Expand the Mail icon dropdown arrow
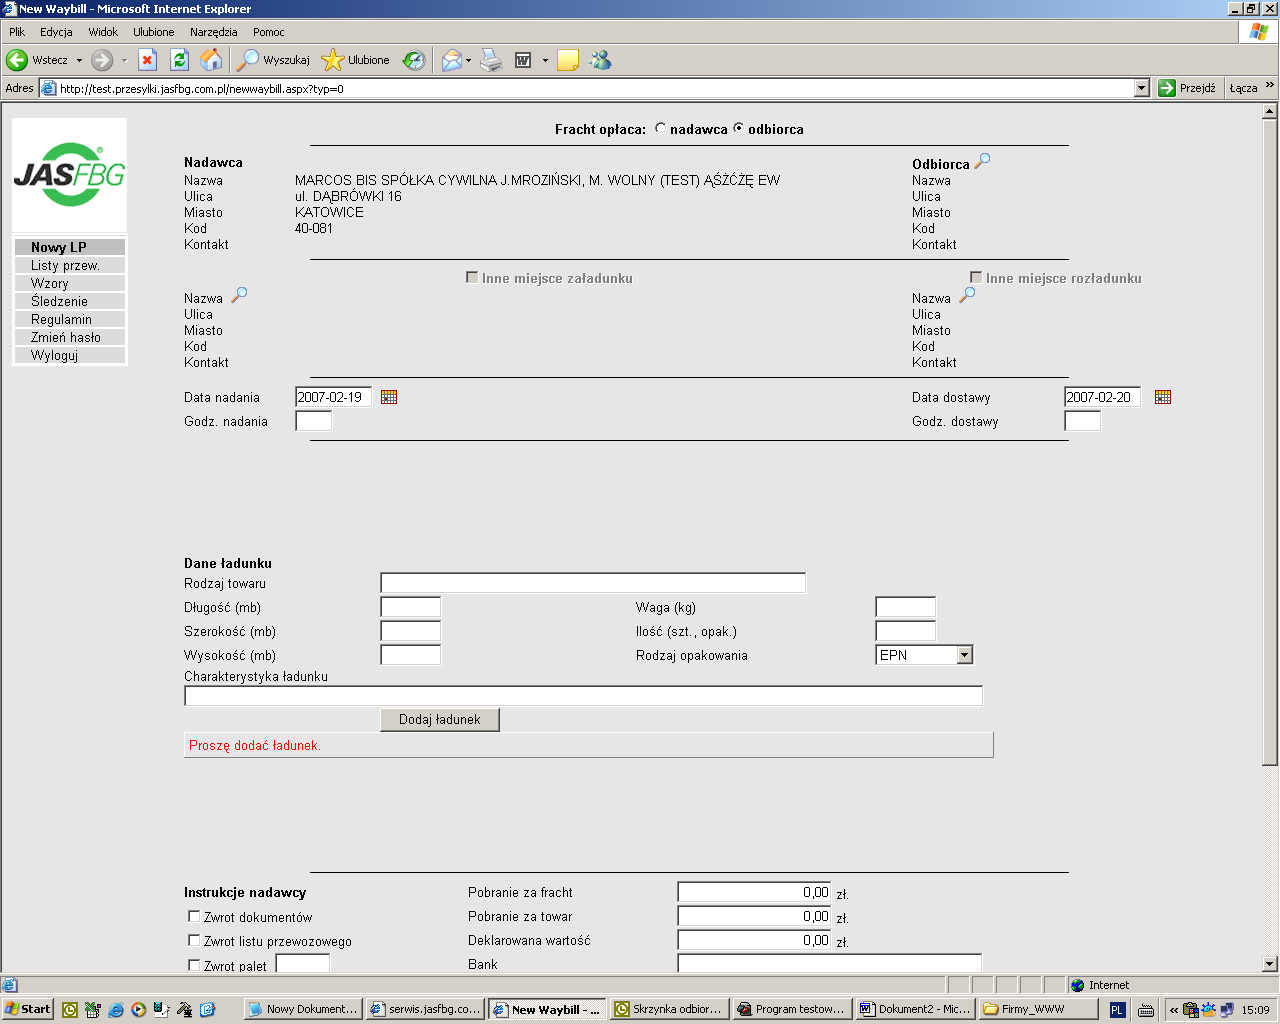This screenshot has width=1280, height=1024. point(468,60)
